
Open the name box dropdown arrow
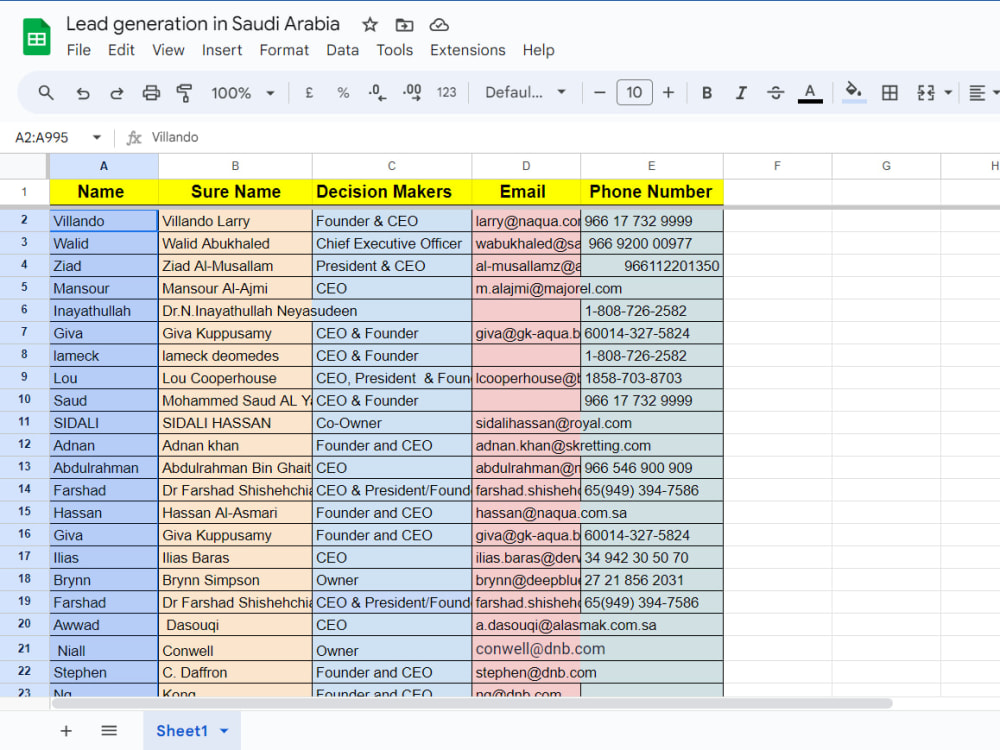[x=96, y=138]
